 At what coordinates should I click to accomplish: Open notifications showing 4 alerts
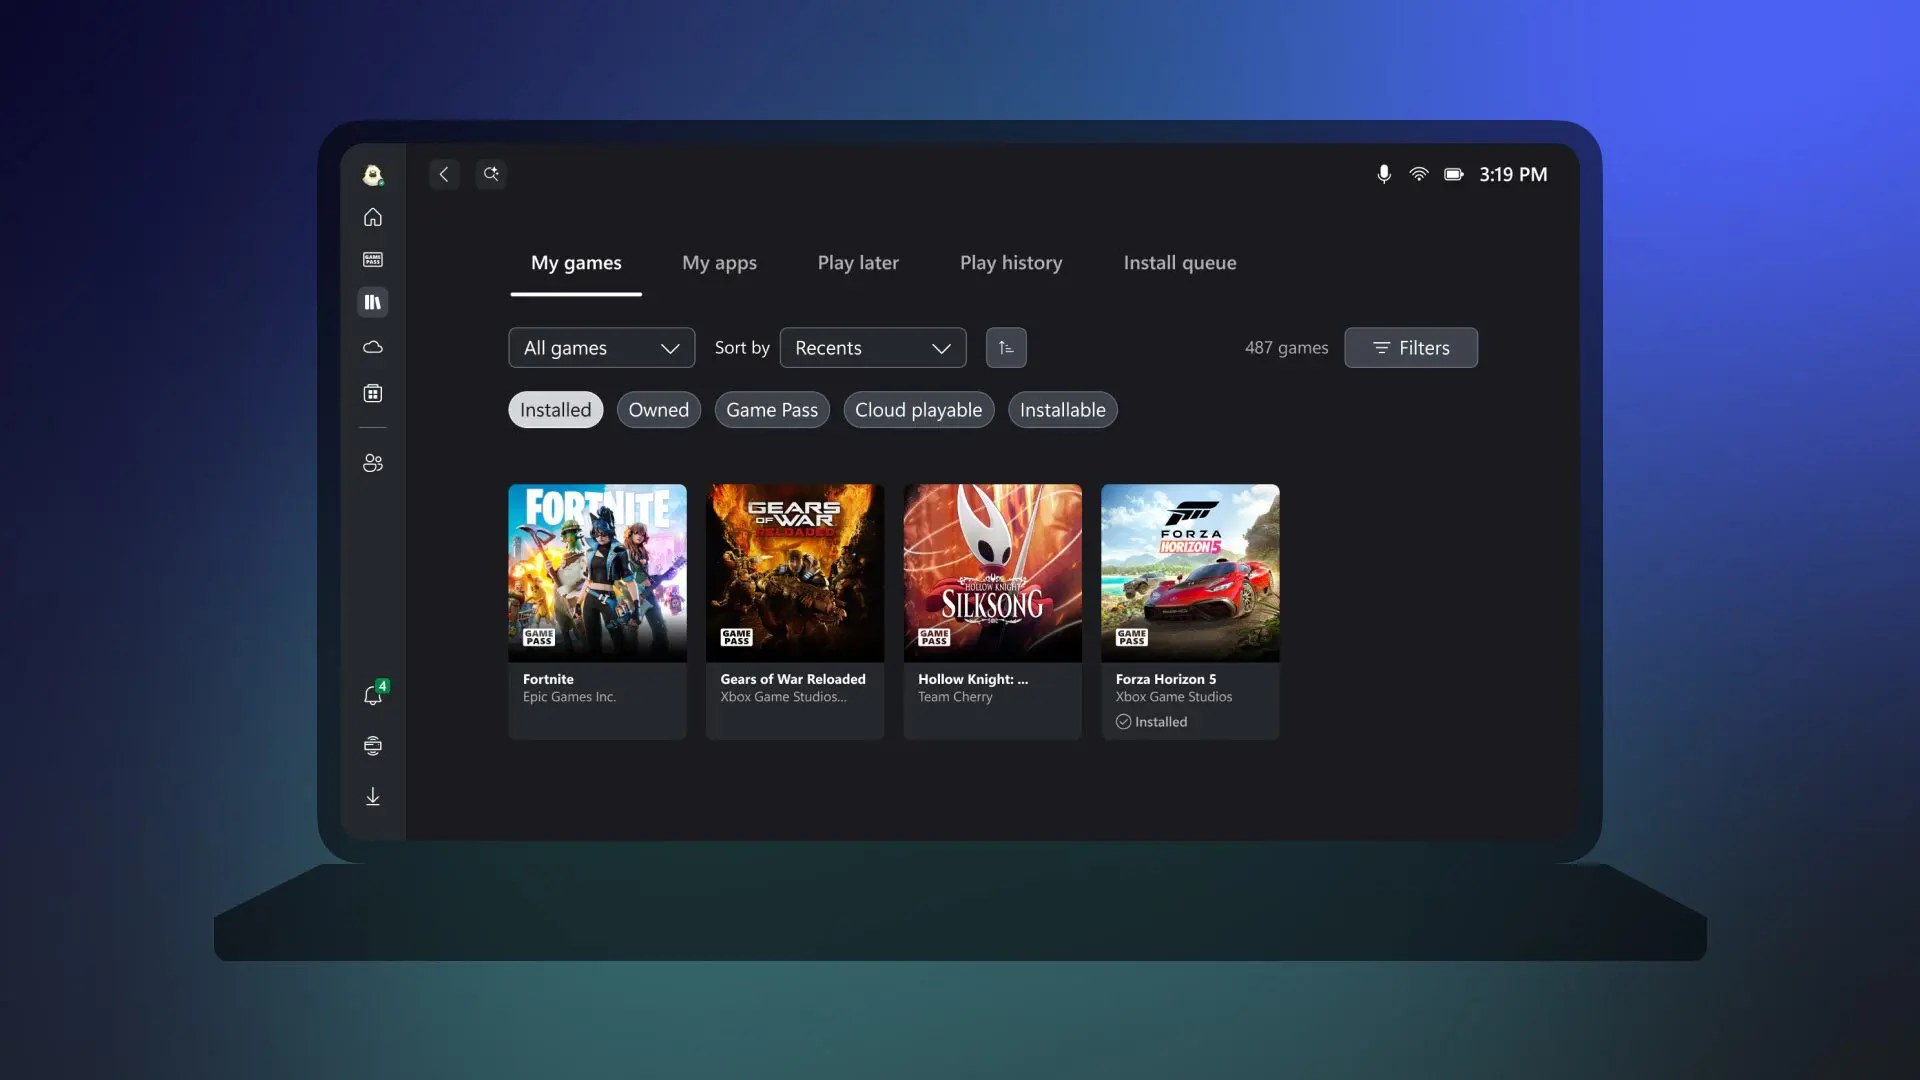[x=373, y=695]
